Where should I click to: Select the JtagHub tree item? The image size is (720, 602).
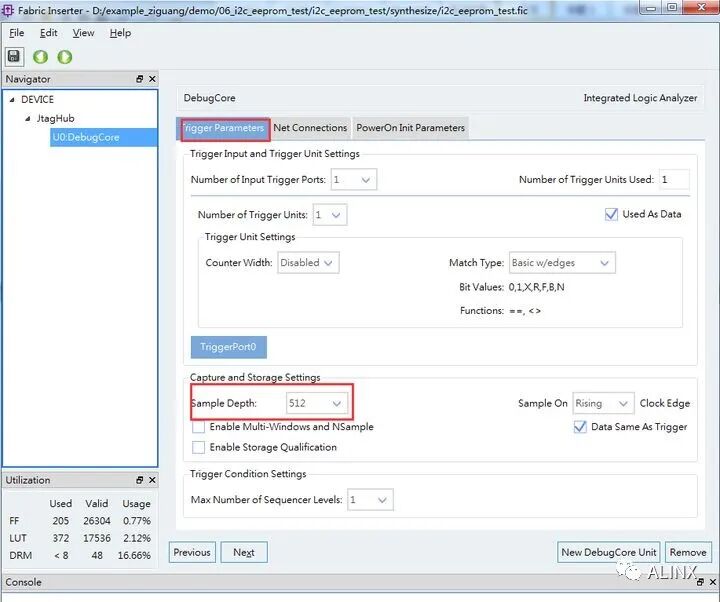pos(56,118)
